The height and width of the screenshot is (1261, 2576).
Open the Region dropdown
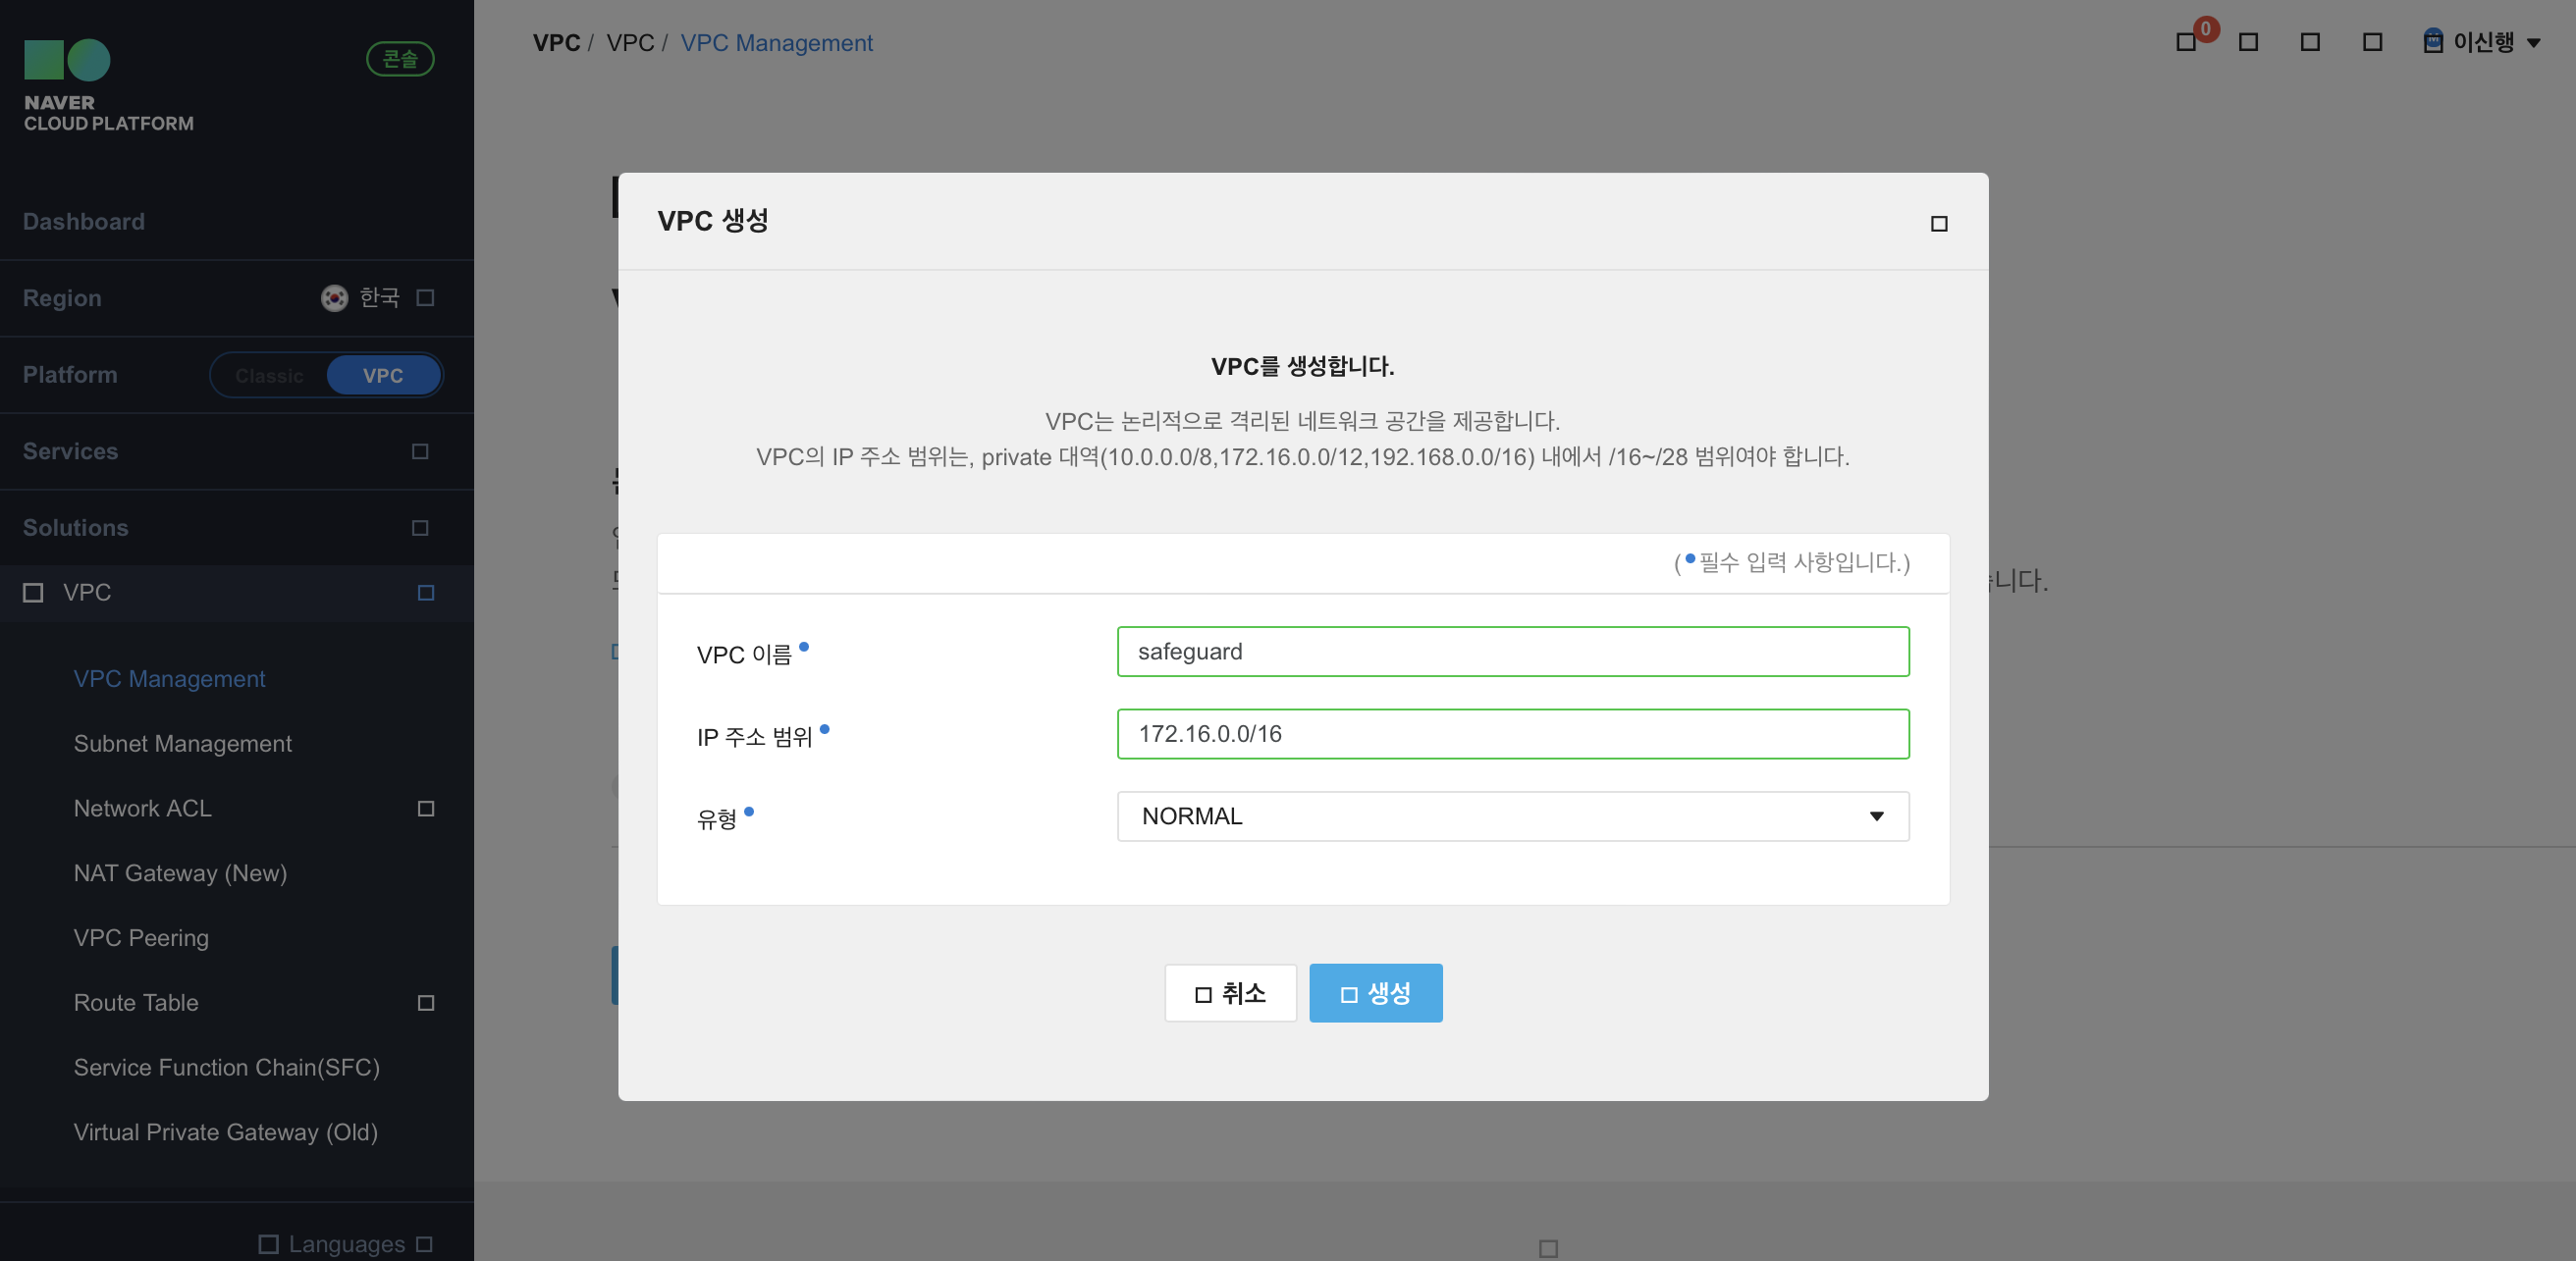pos(425,298)
